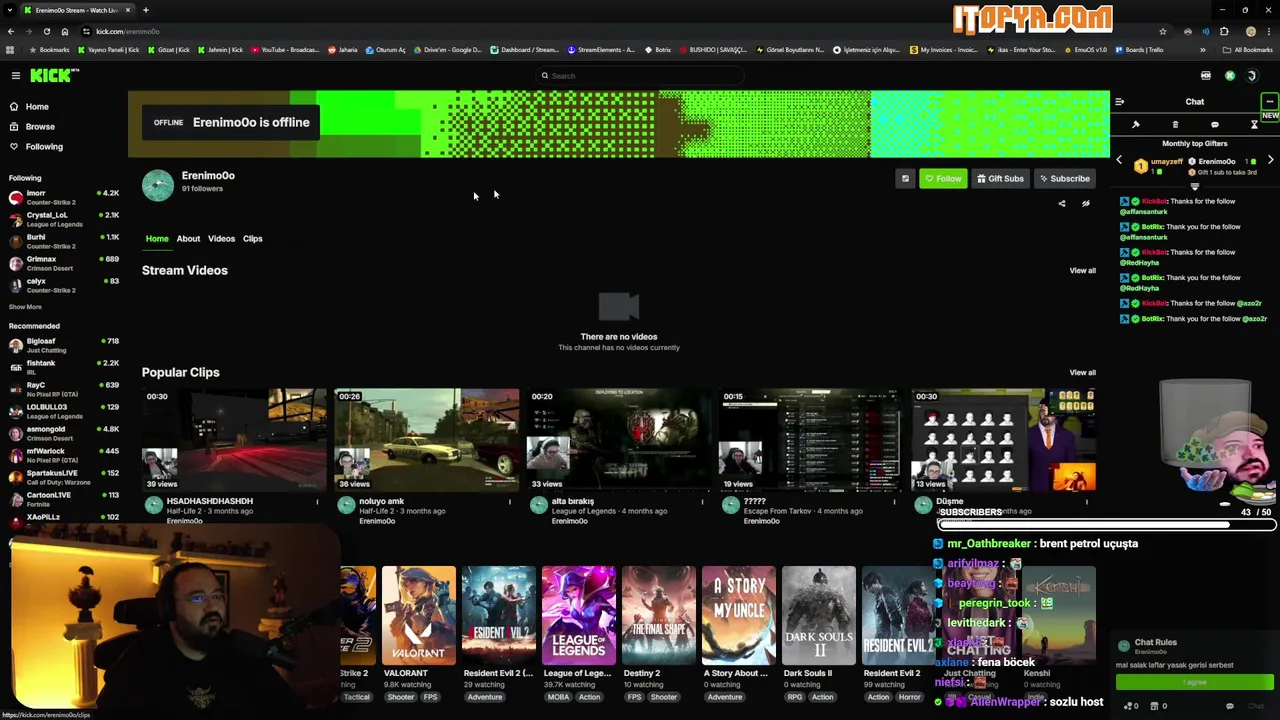Open the imorr channel in Following
The width and height of the screenshot is (1280, 720).
pyautogui.click(x=62, y=198)
